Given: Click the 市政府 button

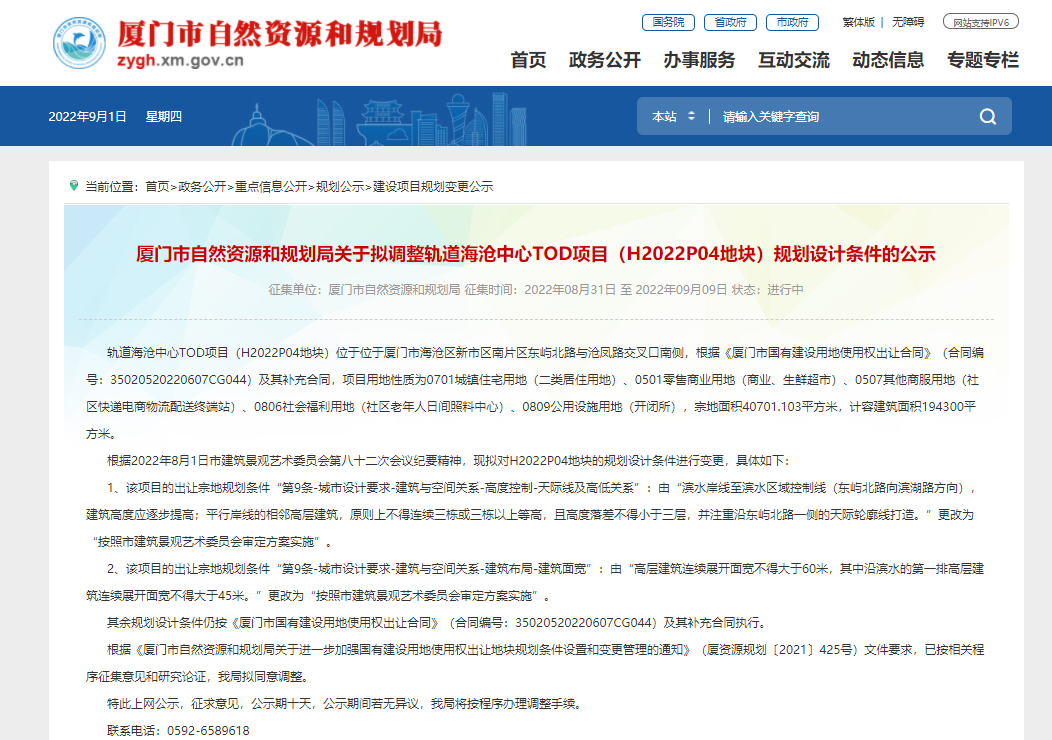Looking at the screenshot, I should coord(792,22).
